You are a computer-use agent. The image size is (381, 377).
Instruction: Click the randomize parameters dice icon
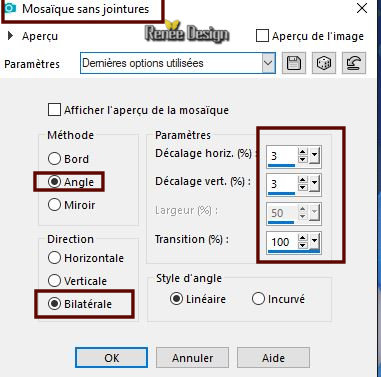(324, 63)
